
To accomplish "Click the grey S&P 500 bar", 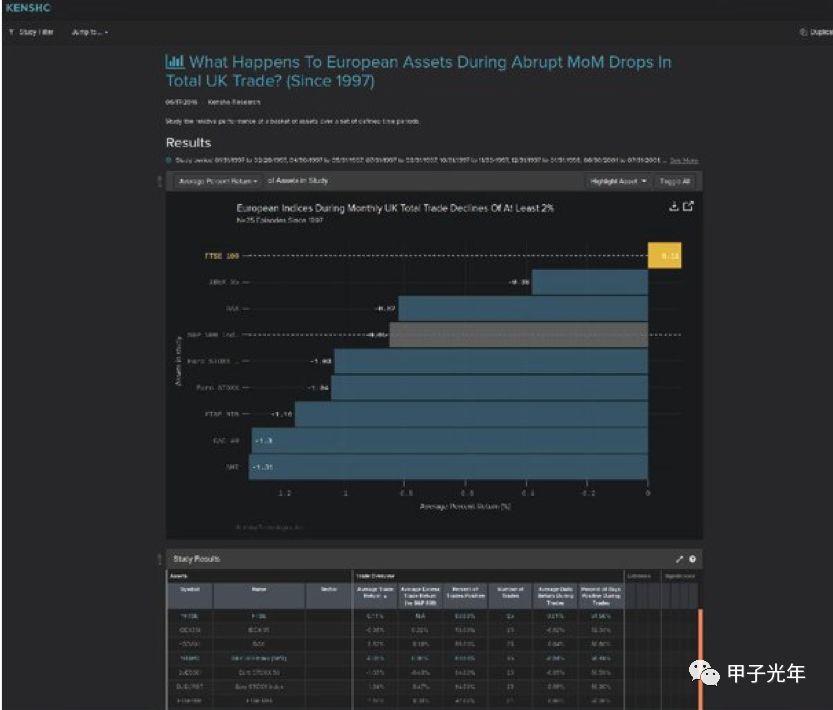I will (x=518, y=335).
